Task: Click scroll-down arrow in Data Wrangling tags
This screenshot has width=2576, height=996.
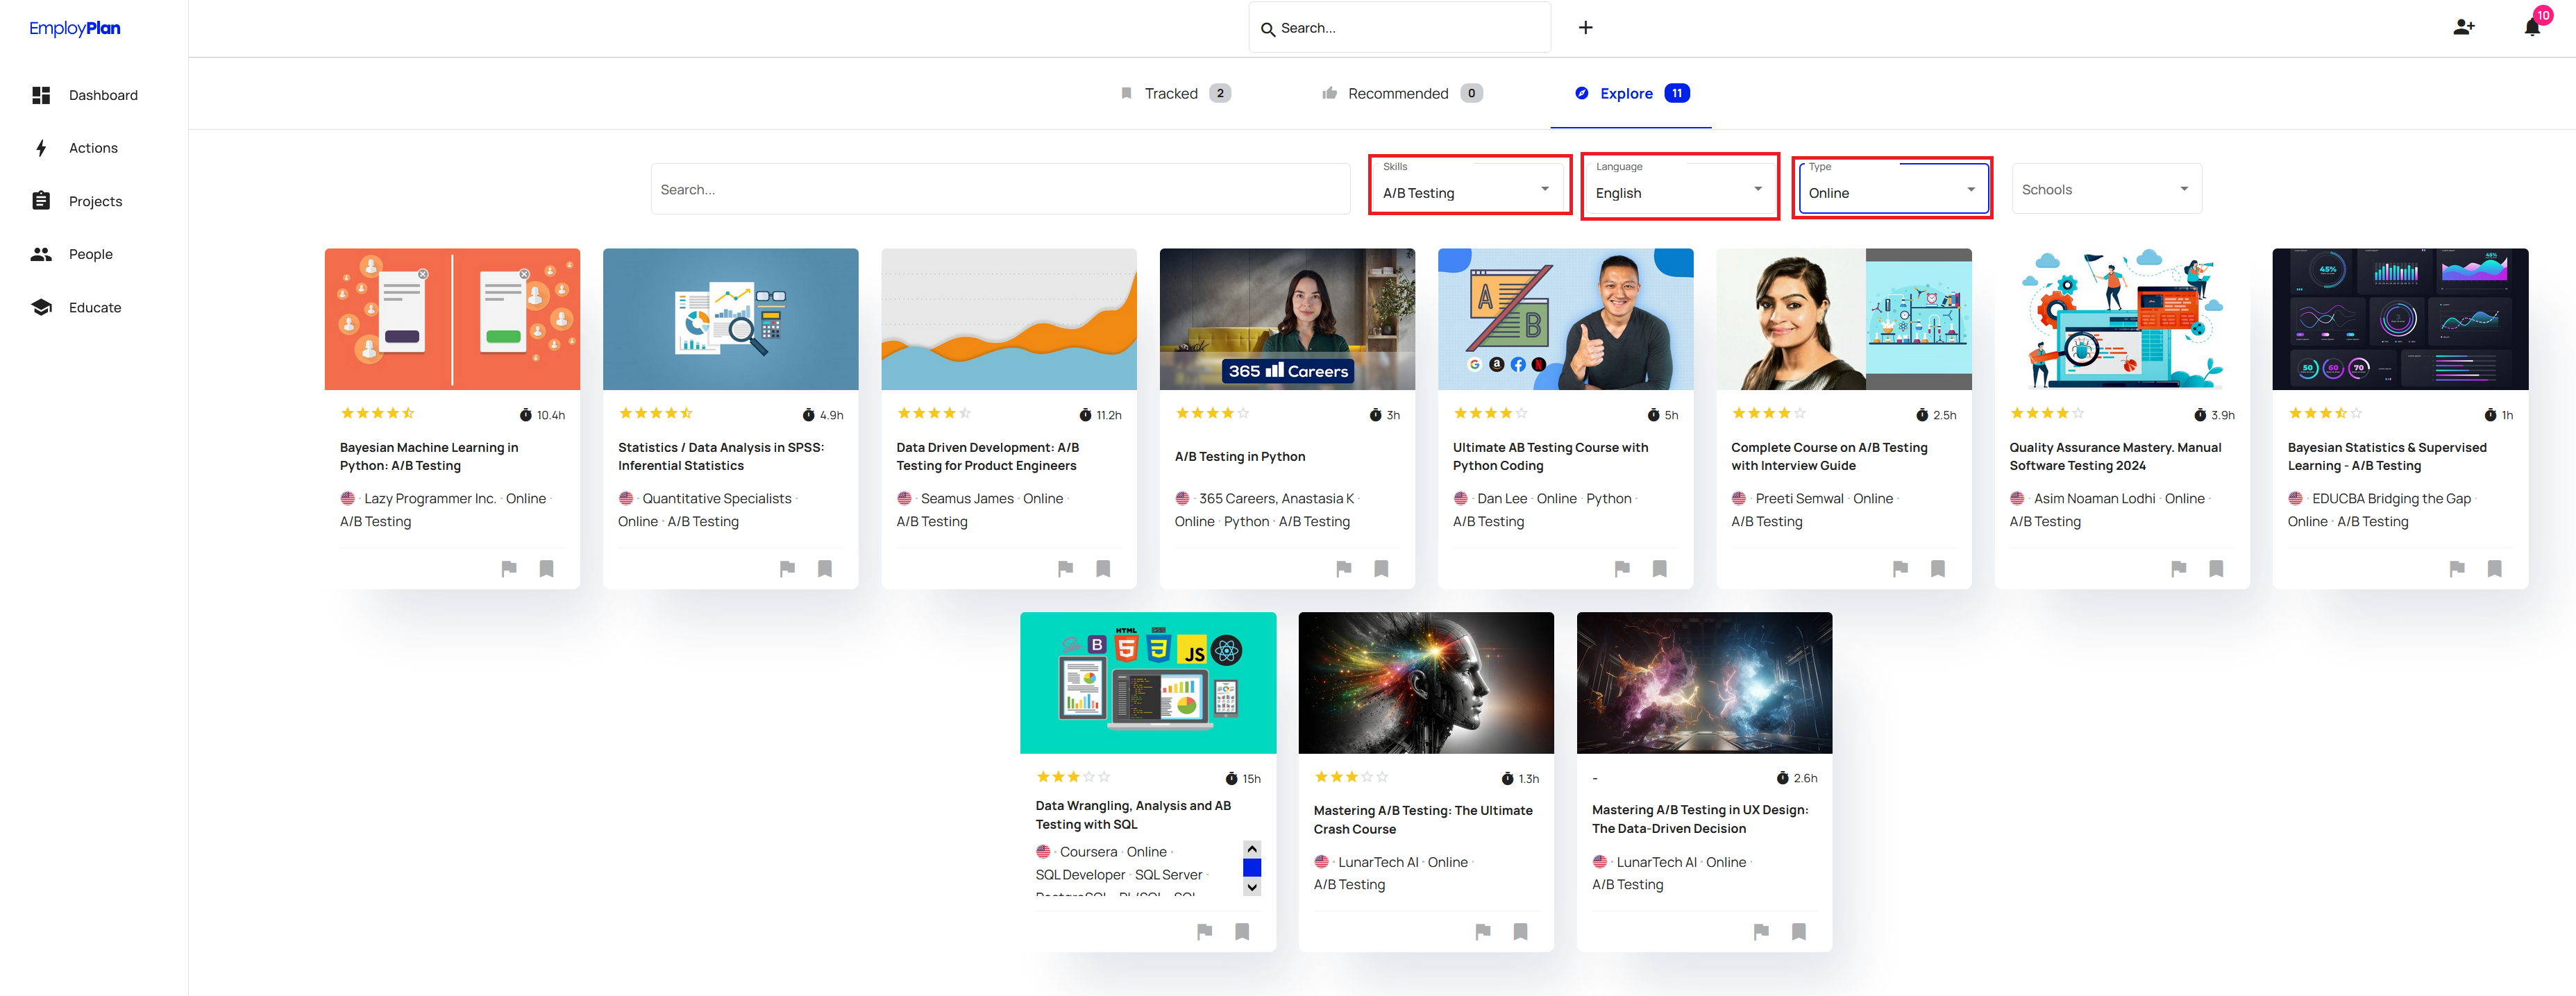Action: tap(1252, 887)
